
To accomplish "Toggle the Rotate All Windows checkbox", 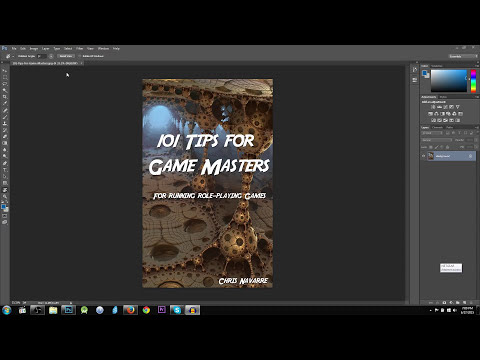I will click(80, 56).
